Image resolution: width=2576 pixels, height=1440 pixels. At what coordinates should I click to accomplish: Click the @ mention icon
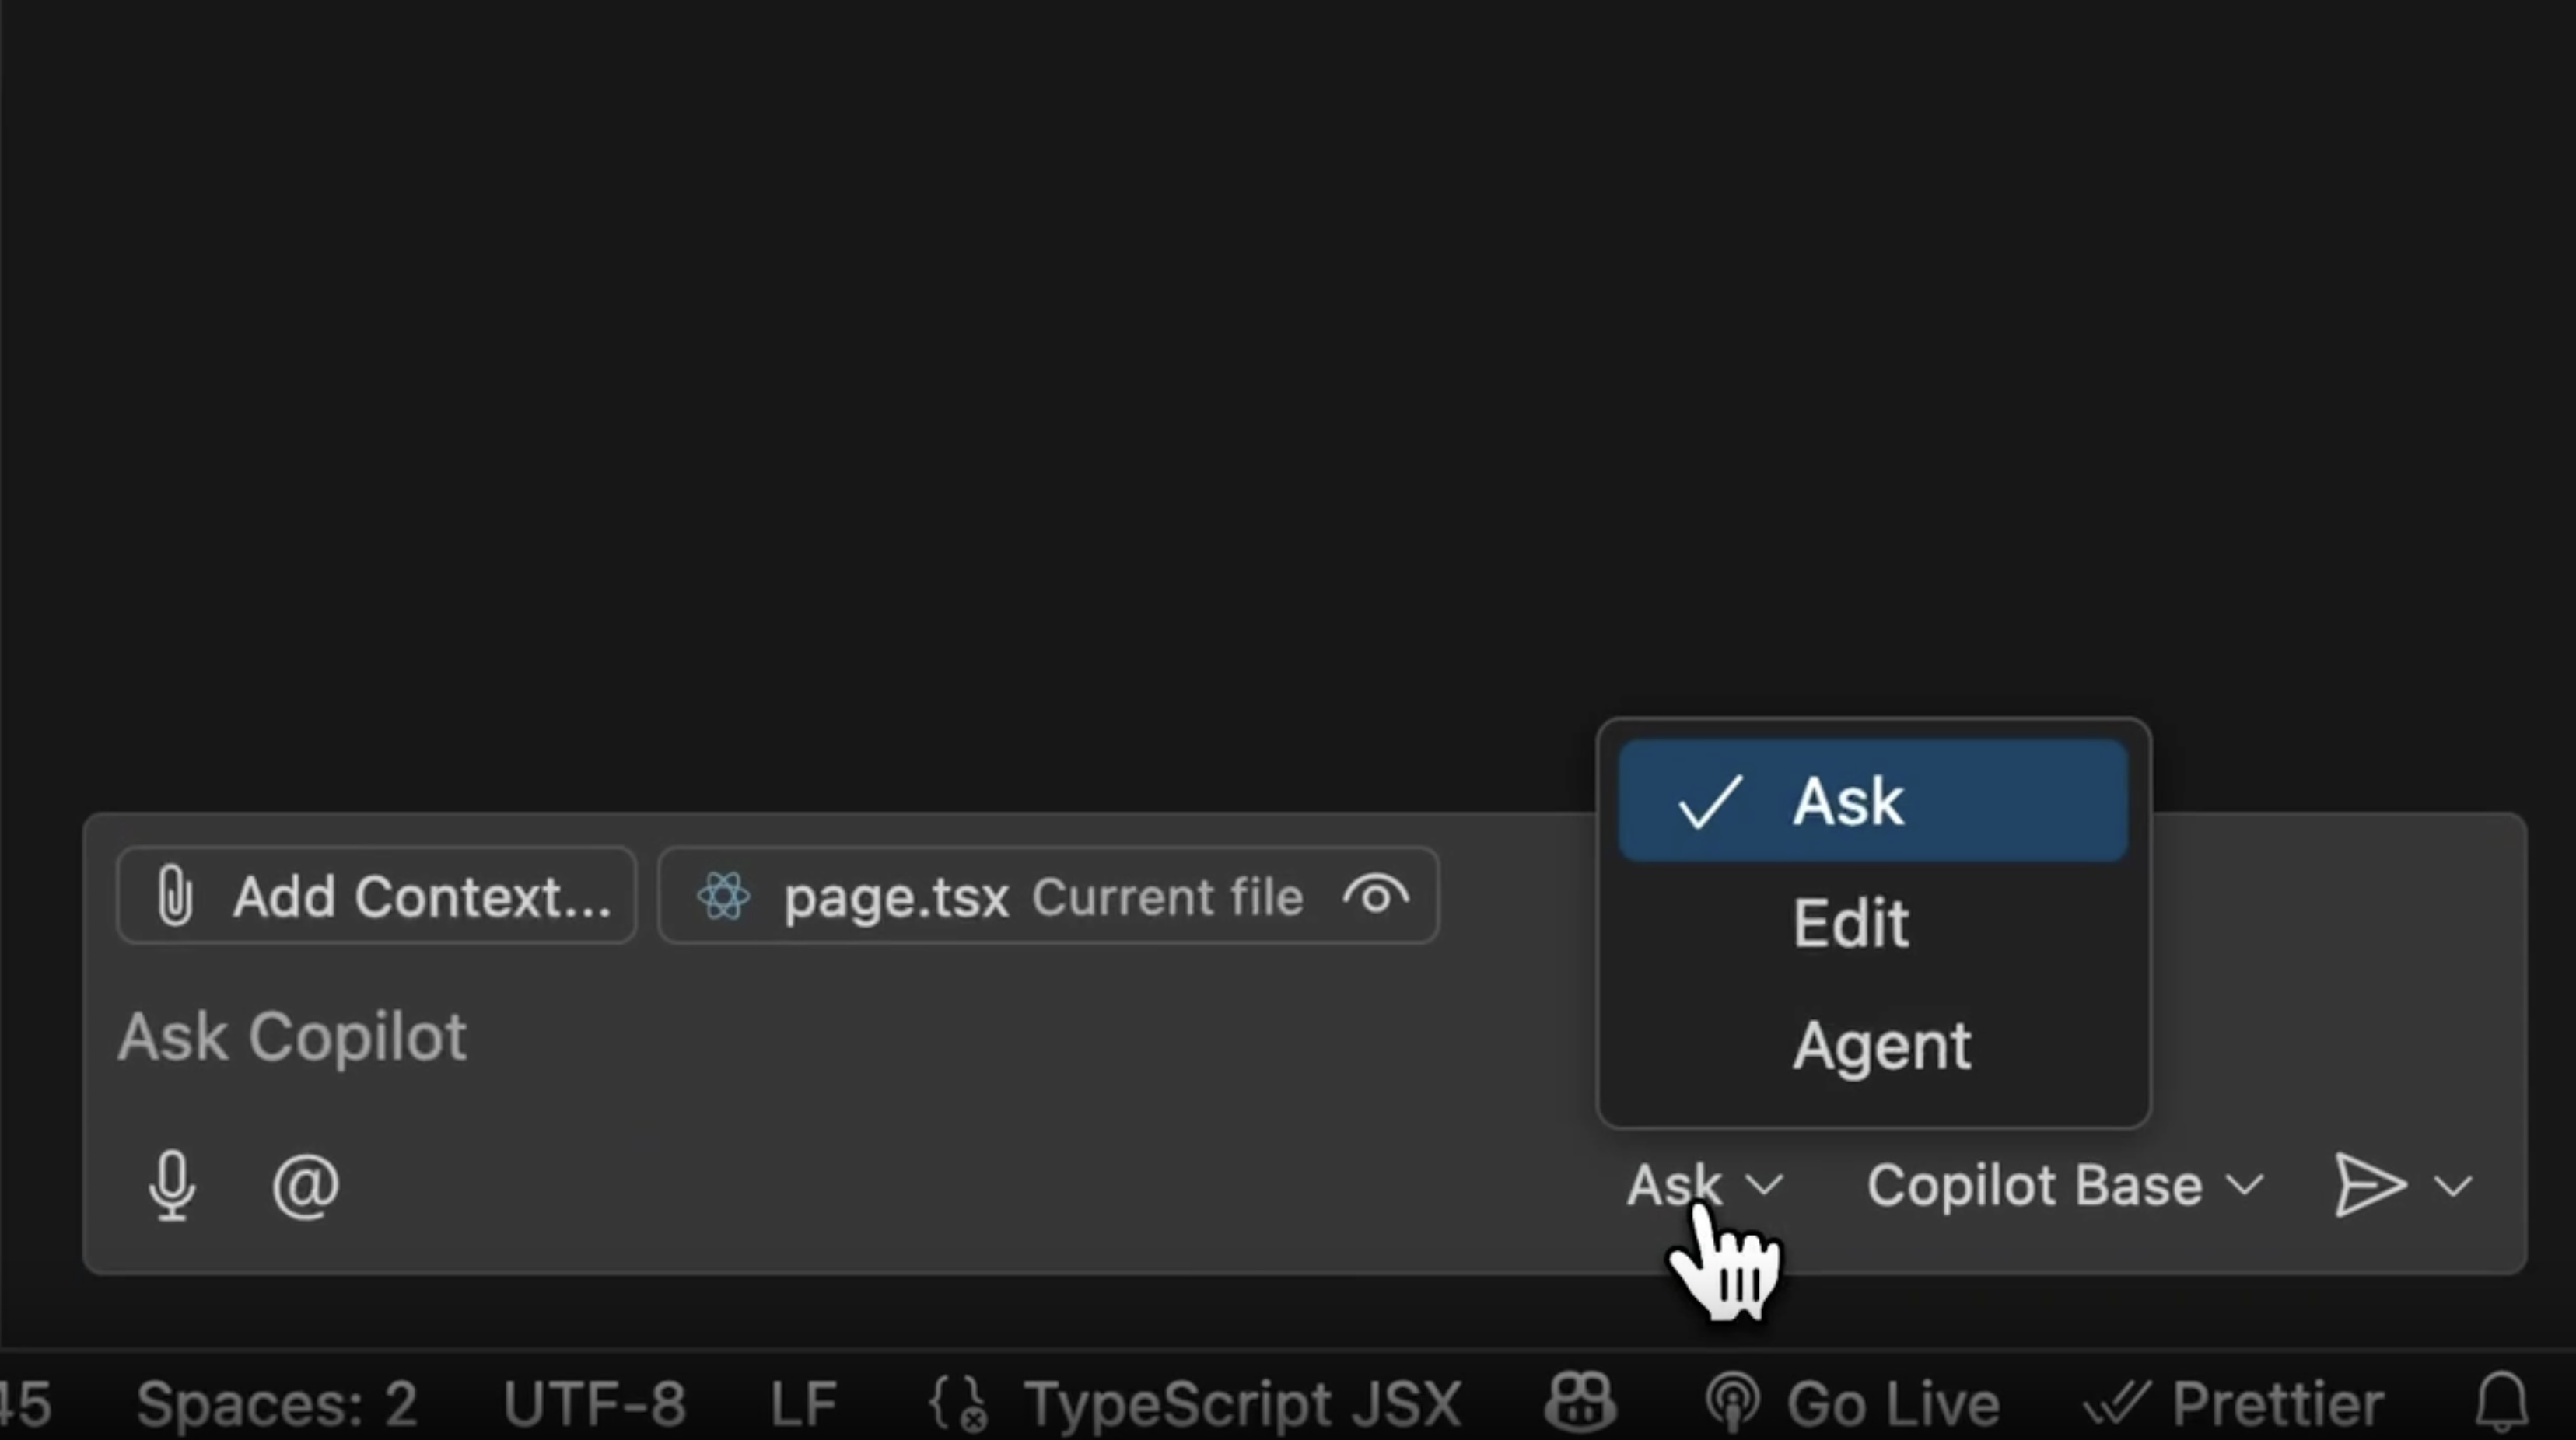click(306, 1186)
